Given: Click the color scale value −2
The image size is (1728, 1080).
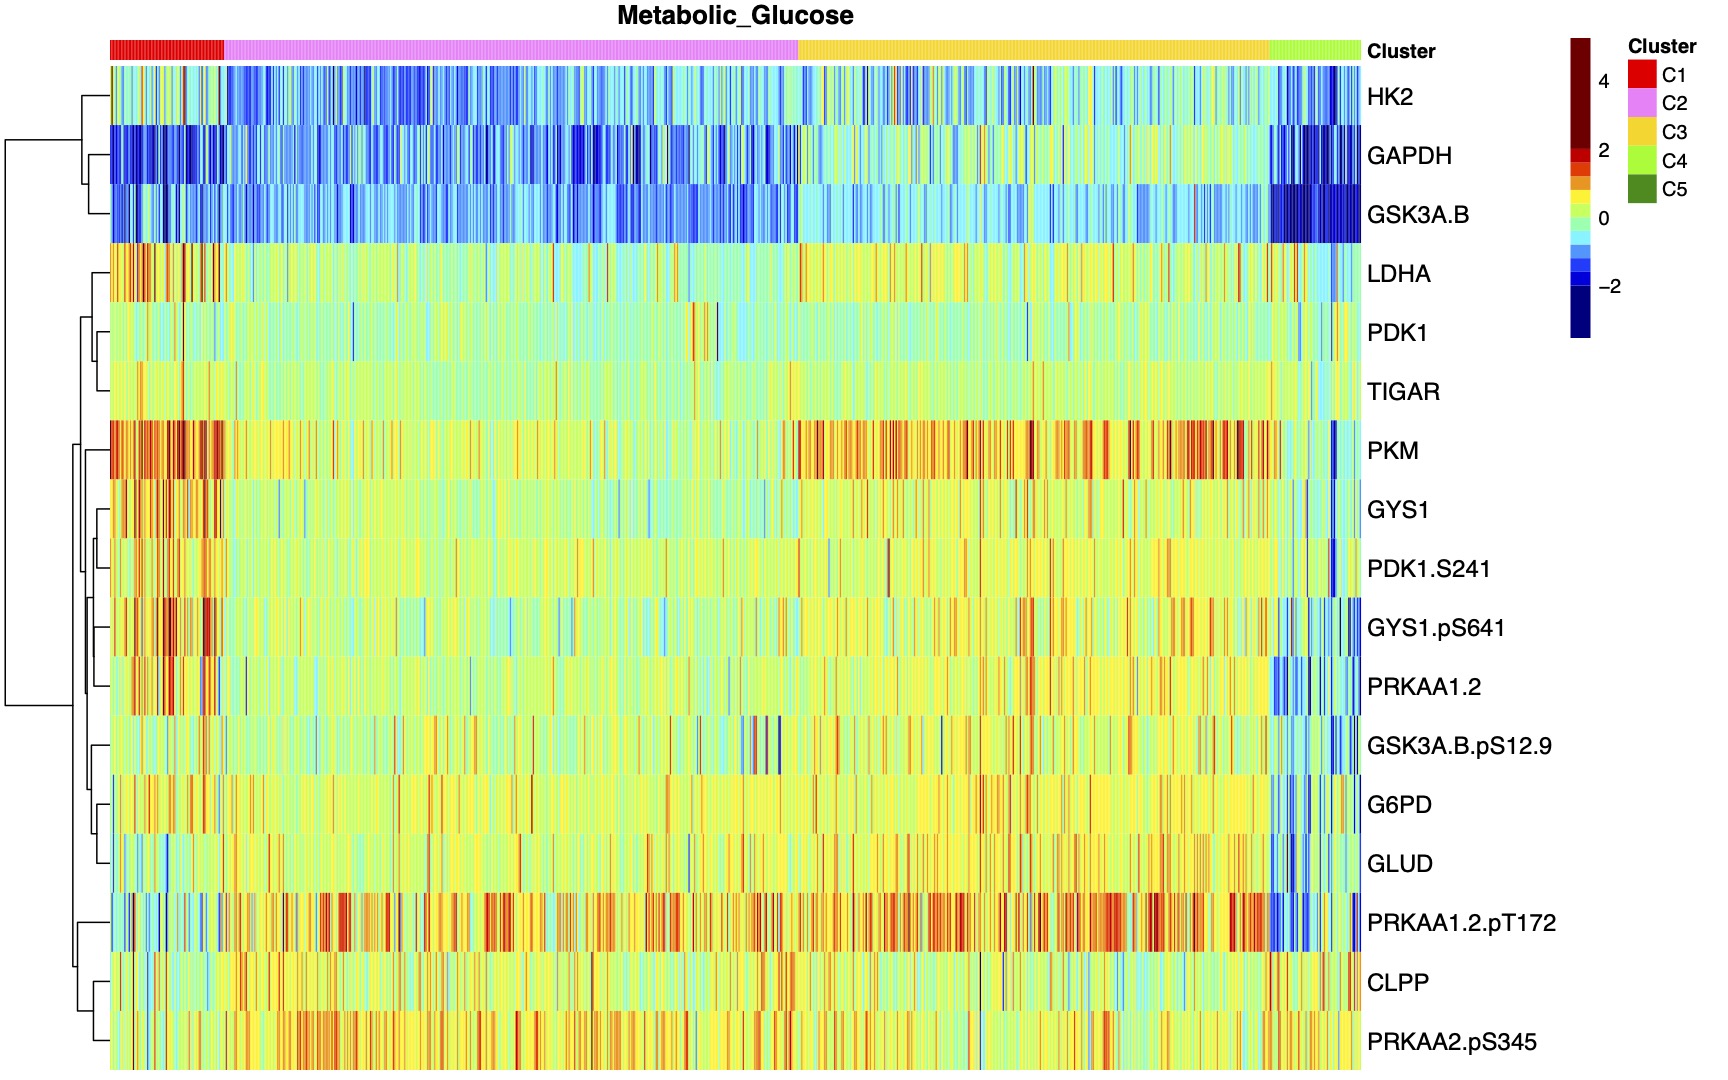Looking at the screenshot, I should [x=1610, y=287].
